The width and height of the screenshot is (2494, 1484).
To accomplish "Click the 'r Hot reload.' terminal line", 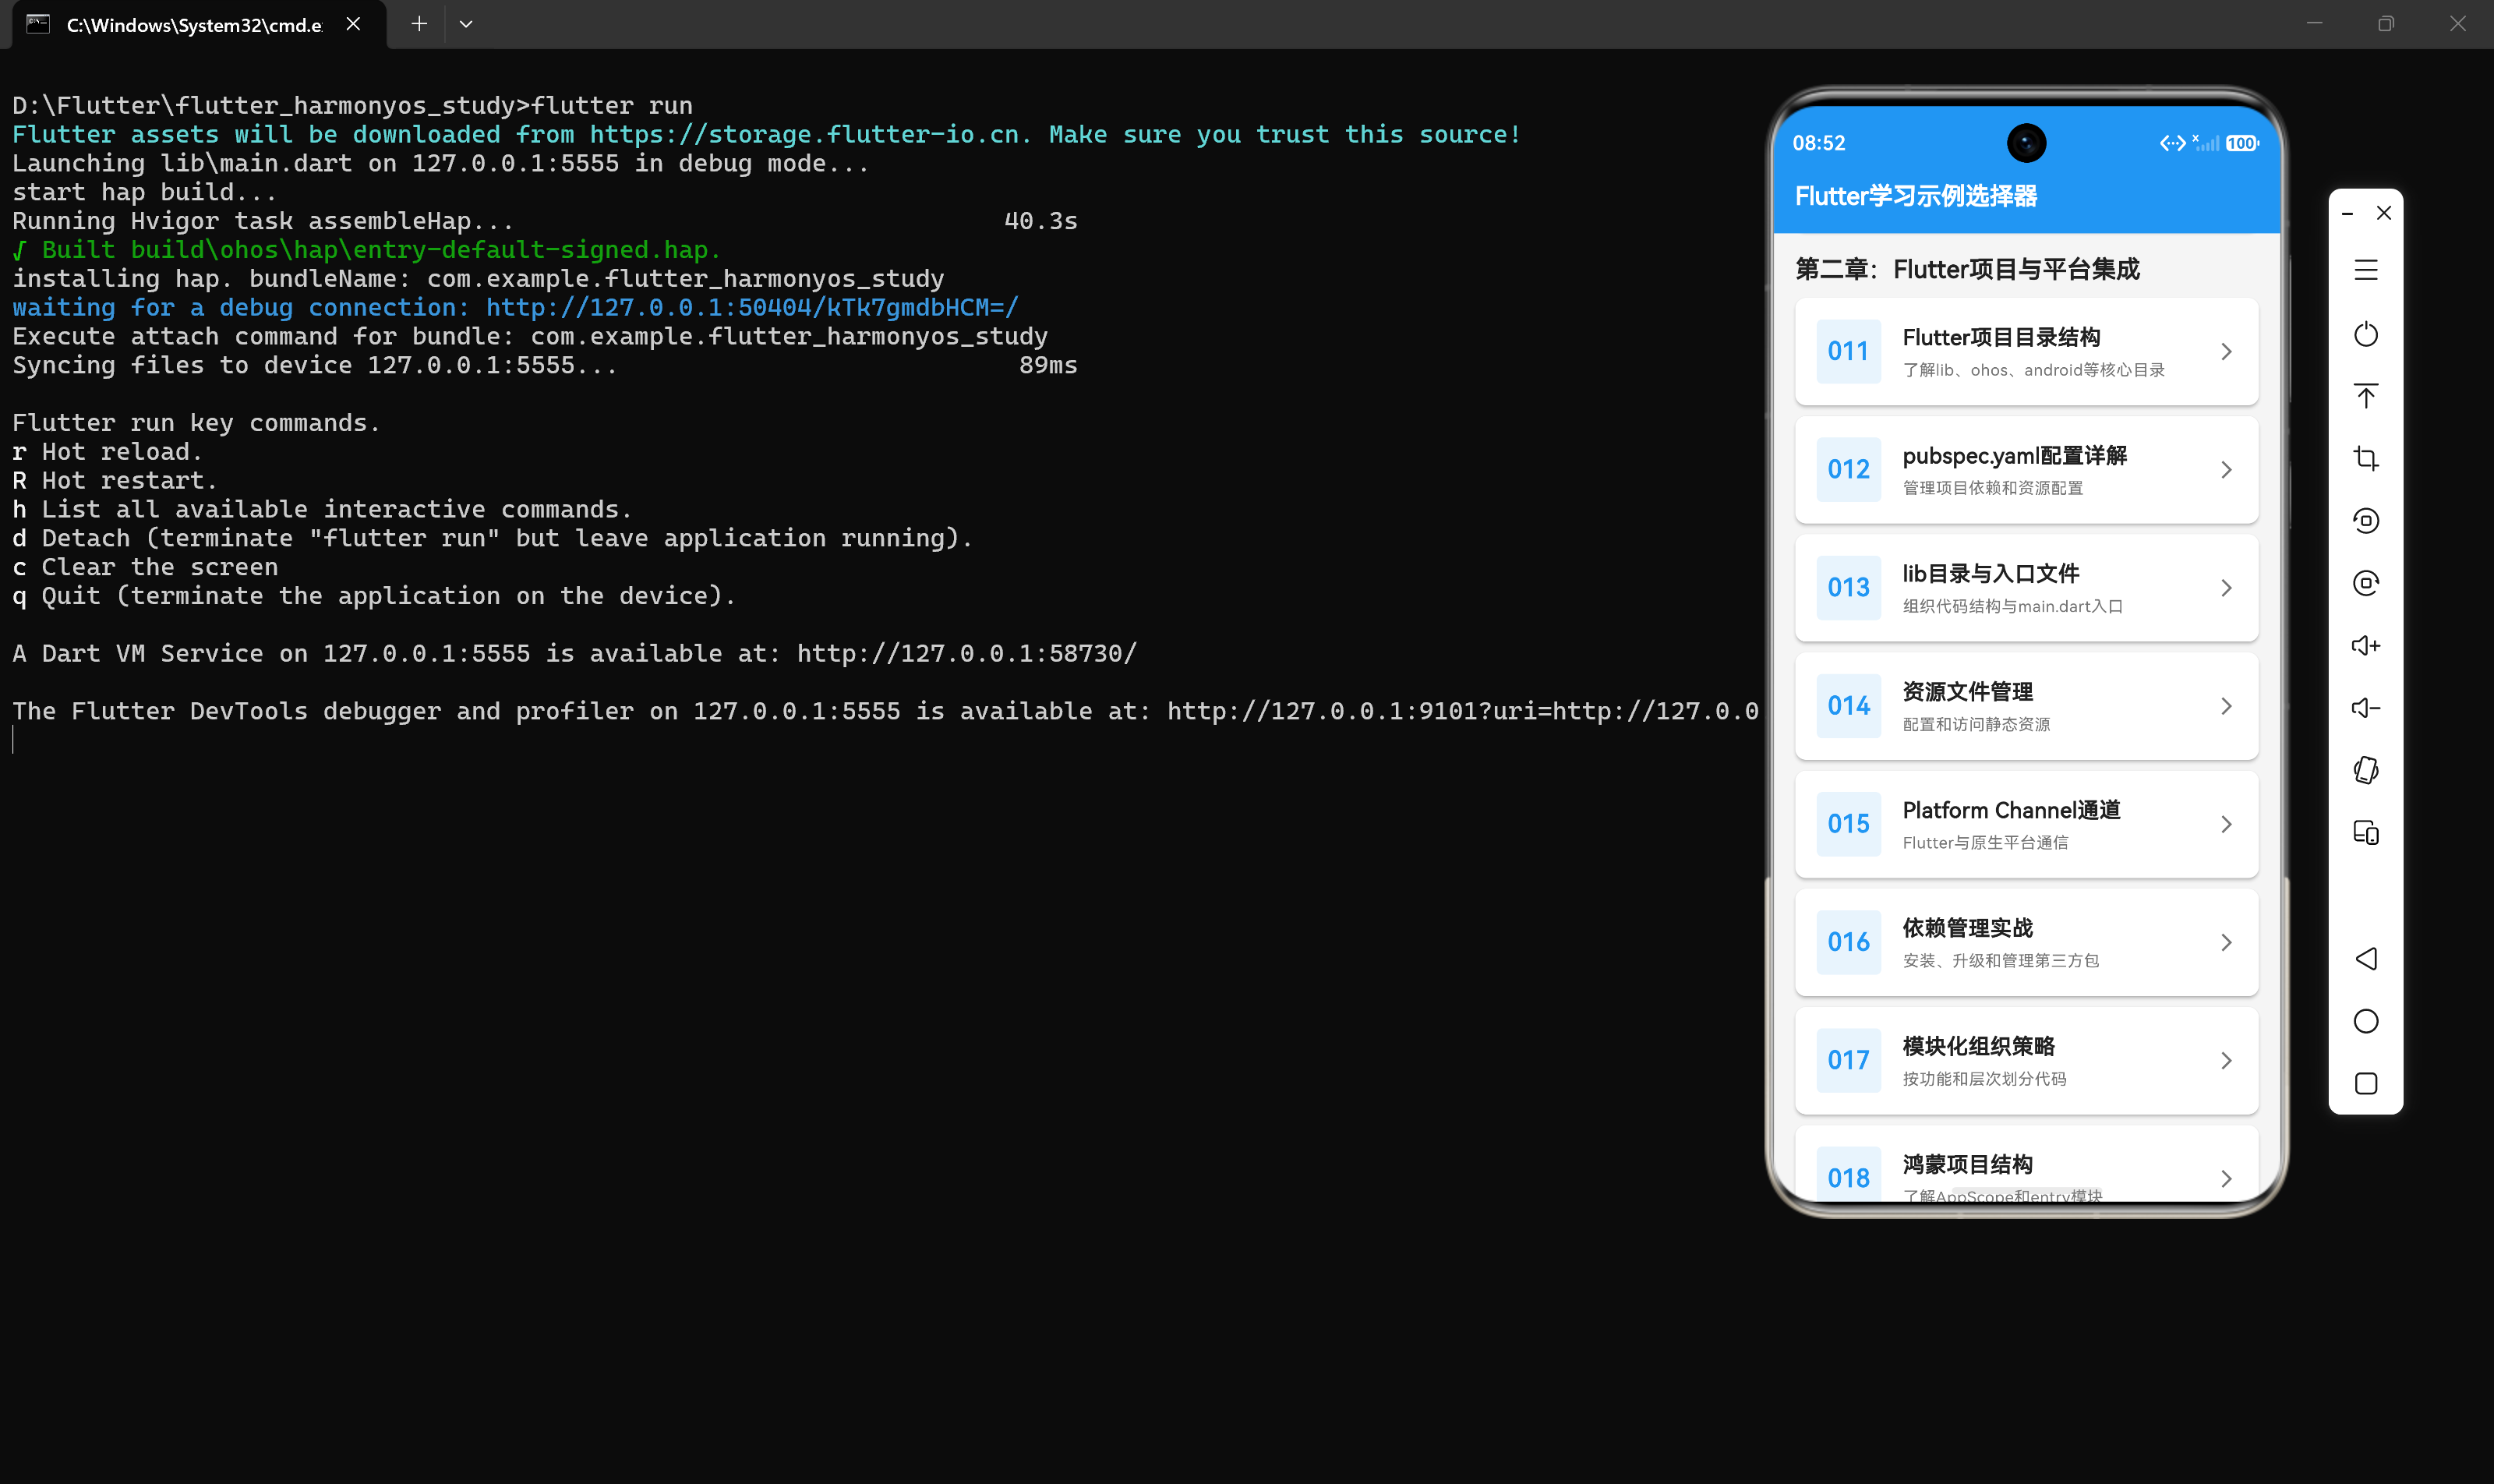I will pyautogui.click(x=108, y=451).
